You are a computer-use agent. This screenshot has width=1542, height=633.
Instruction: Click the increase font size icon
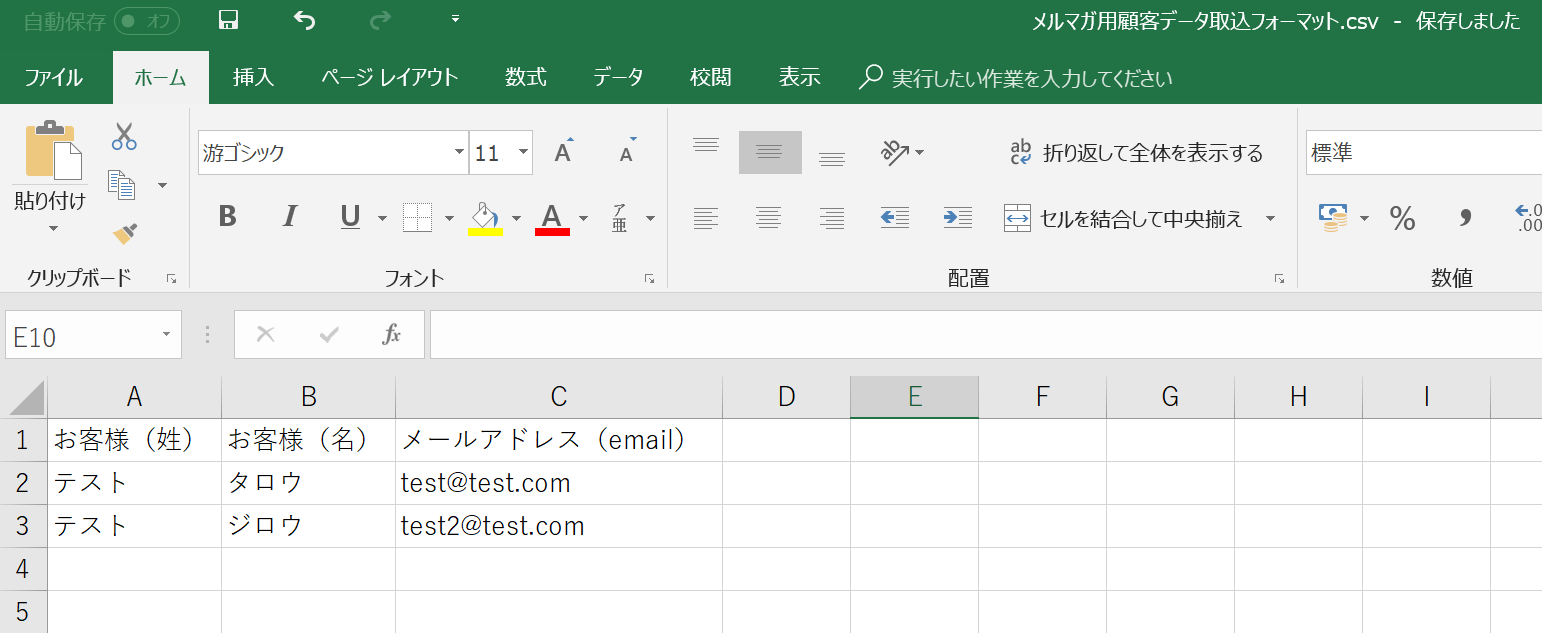[x=564, y=152]
